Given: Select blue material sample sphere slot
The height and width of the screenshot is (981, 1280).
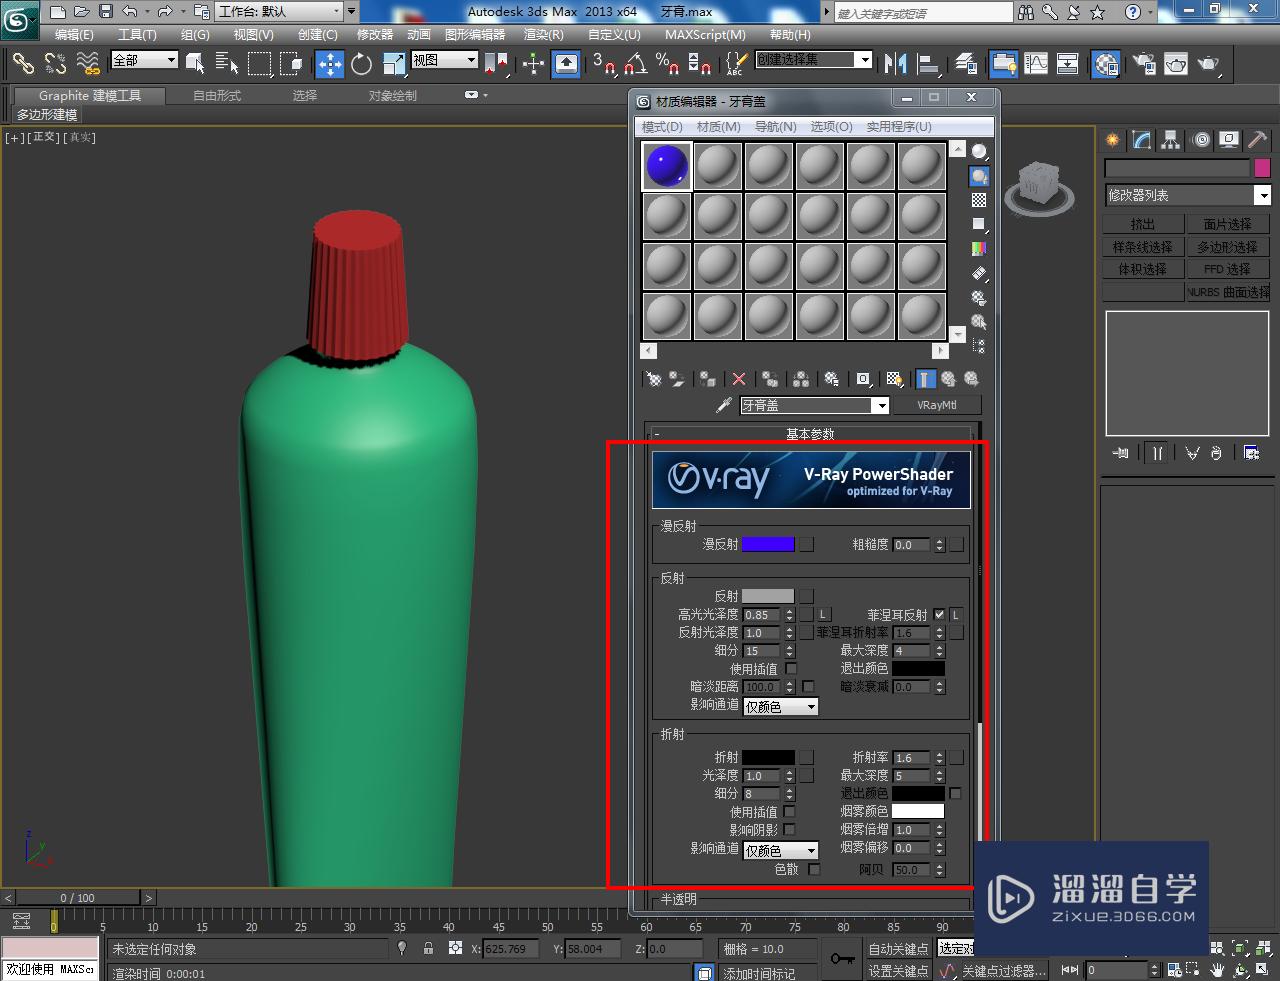Looking at the screenshot, I should (666, 165).
